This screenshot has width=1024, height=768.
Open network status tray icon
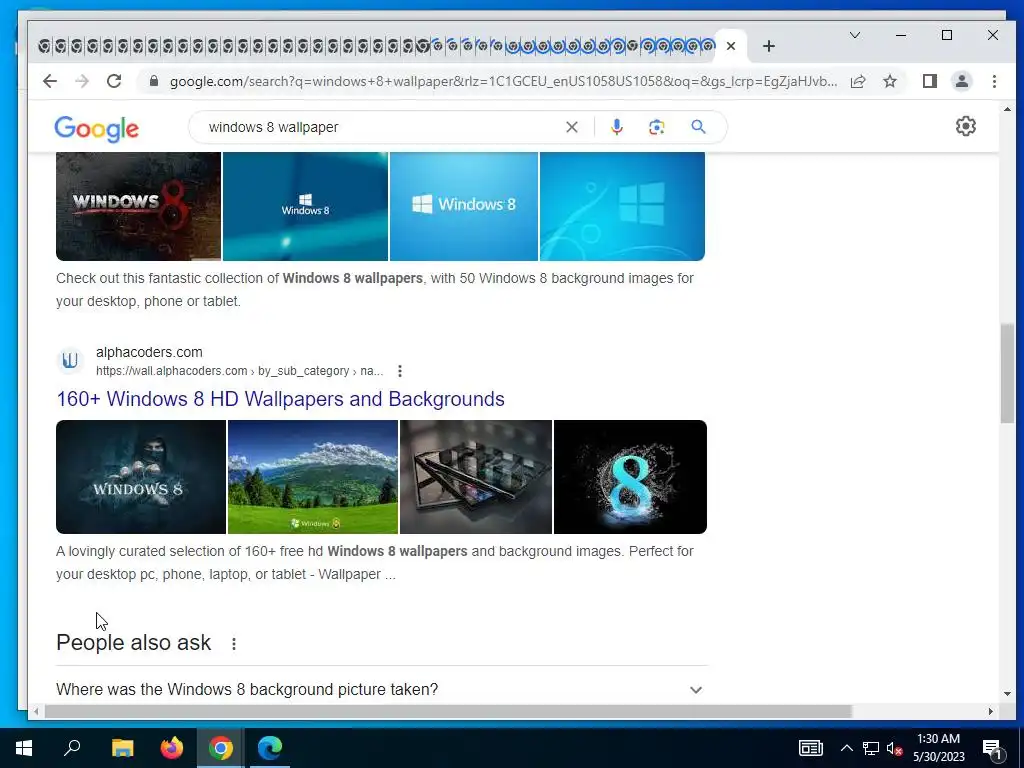coord(871,748)
